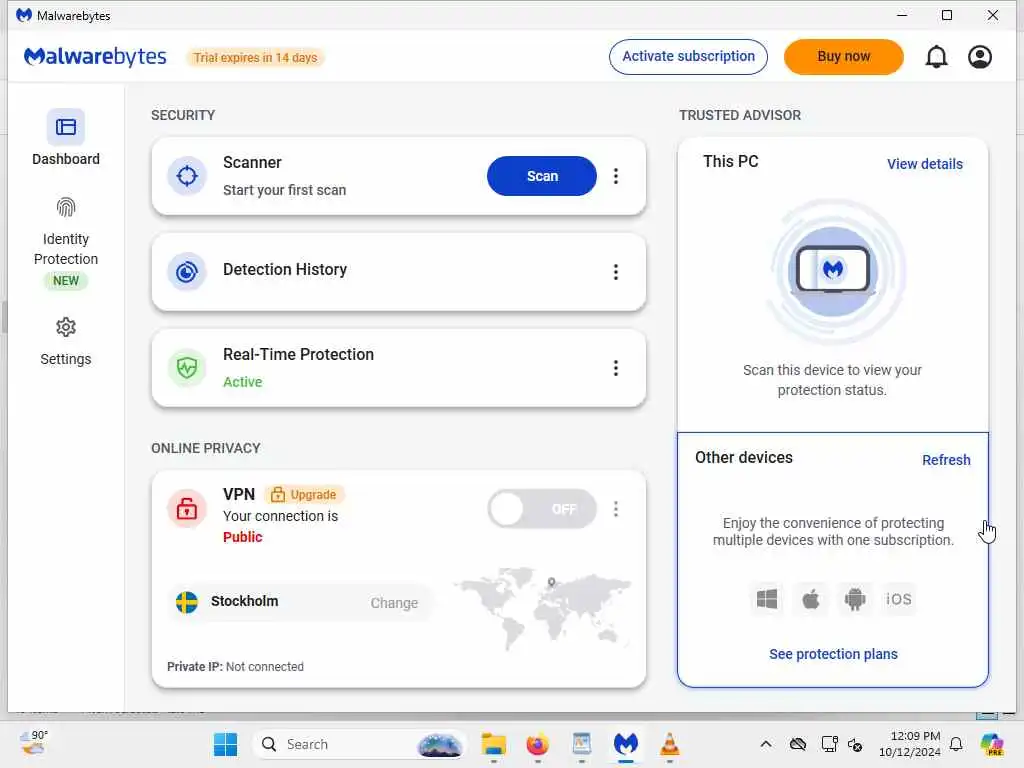Screen dimensions: 1024x768
Task: Open Settings gear in sidebar
Action: (x=66, y=327)
